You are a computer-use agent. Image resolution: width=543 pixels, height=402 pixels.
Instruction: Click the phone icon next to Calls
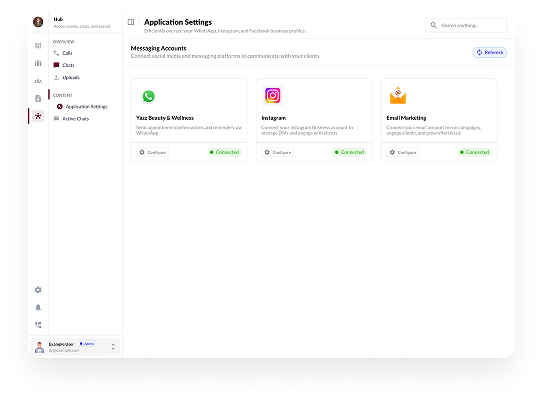pos(56,53)
